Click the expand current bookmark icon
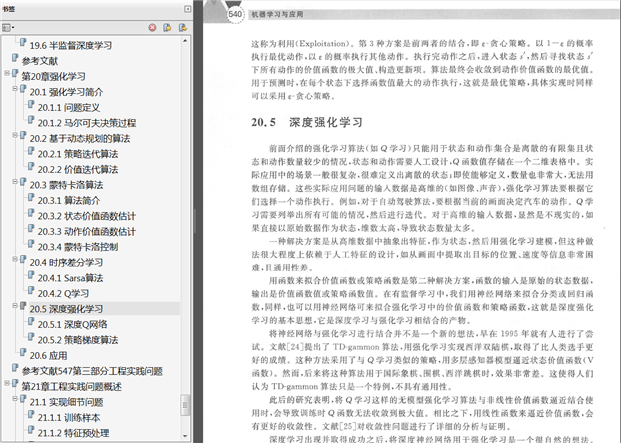The height and width of the screenshot is (443, 621). point(183,27)
